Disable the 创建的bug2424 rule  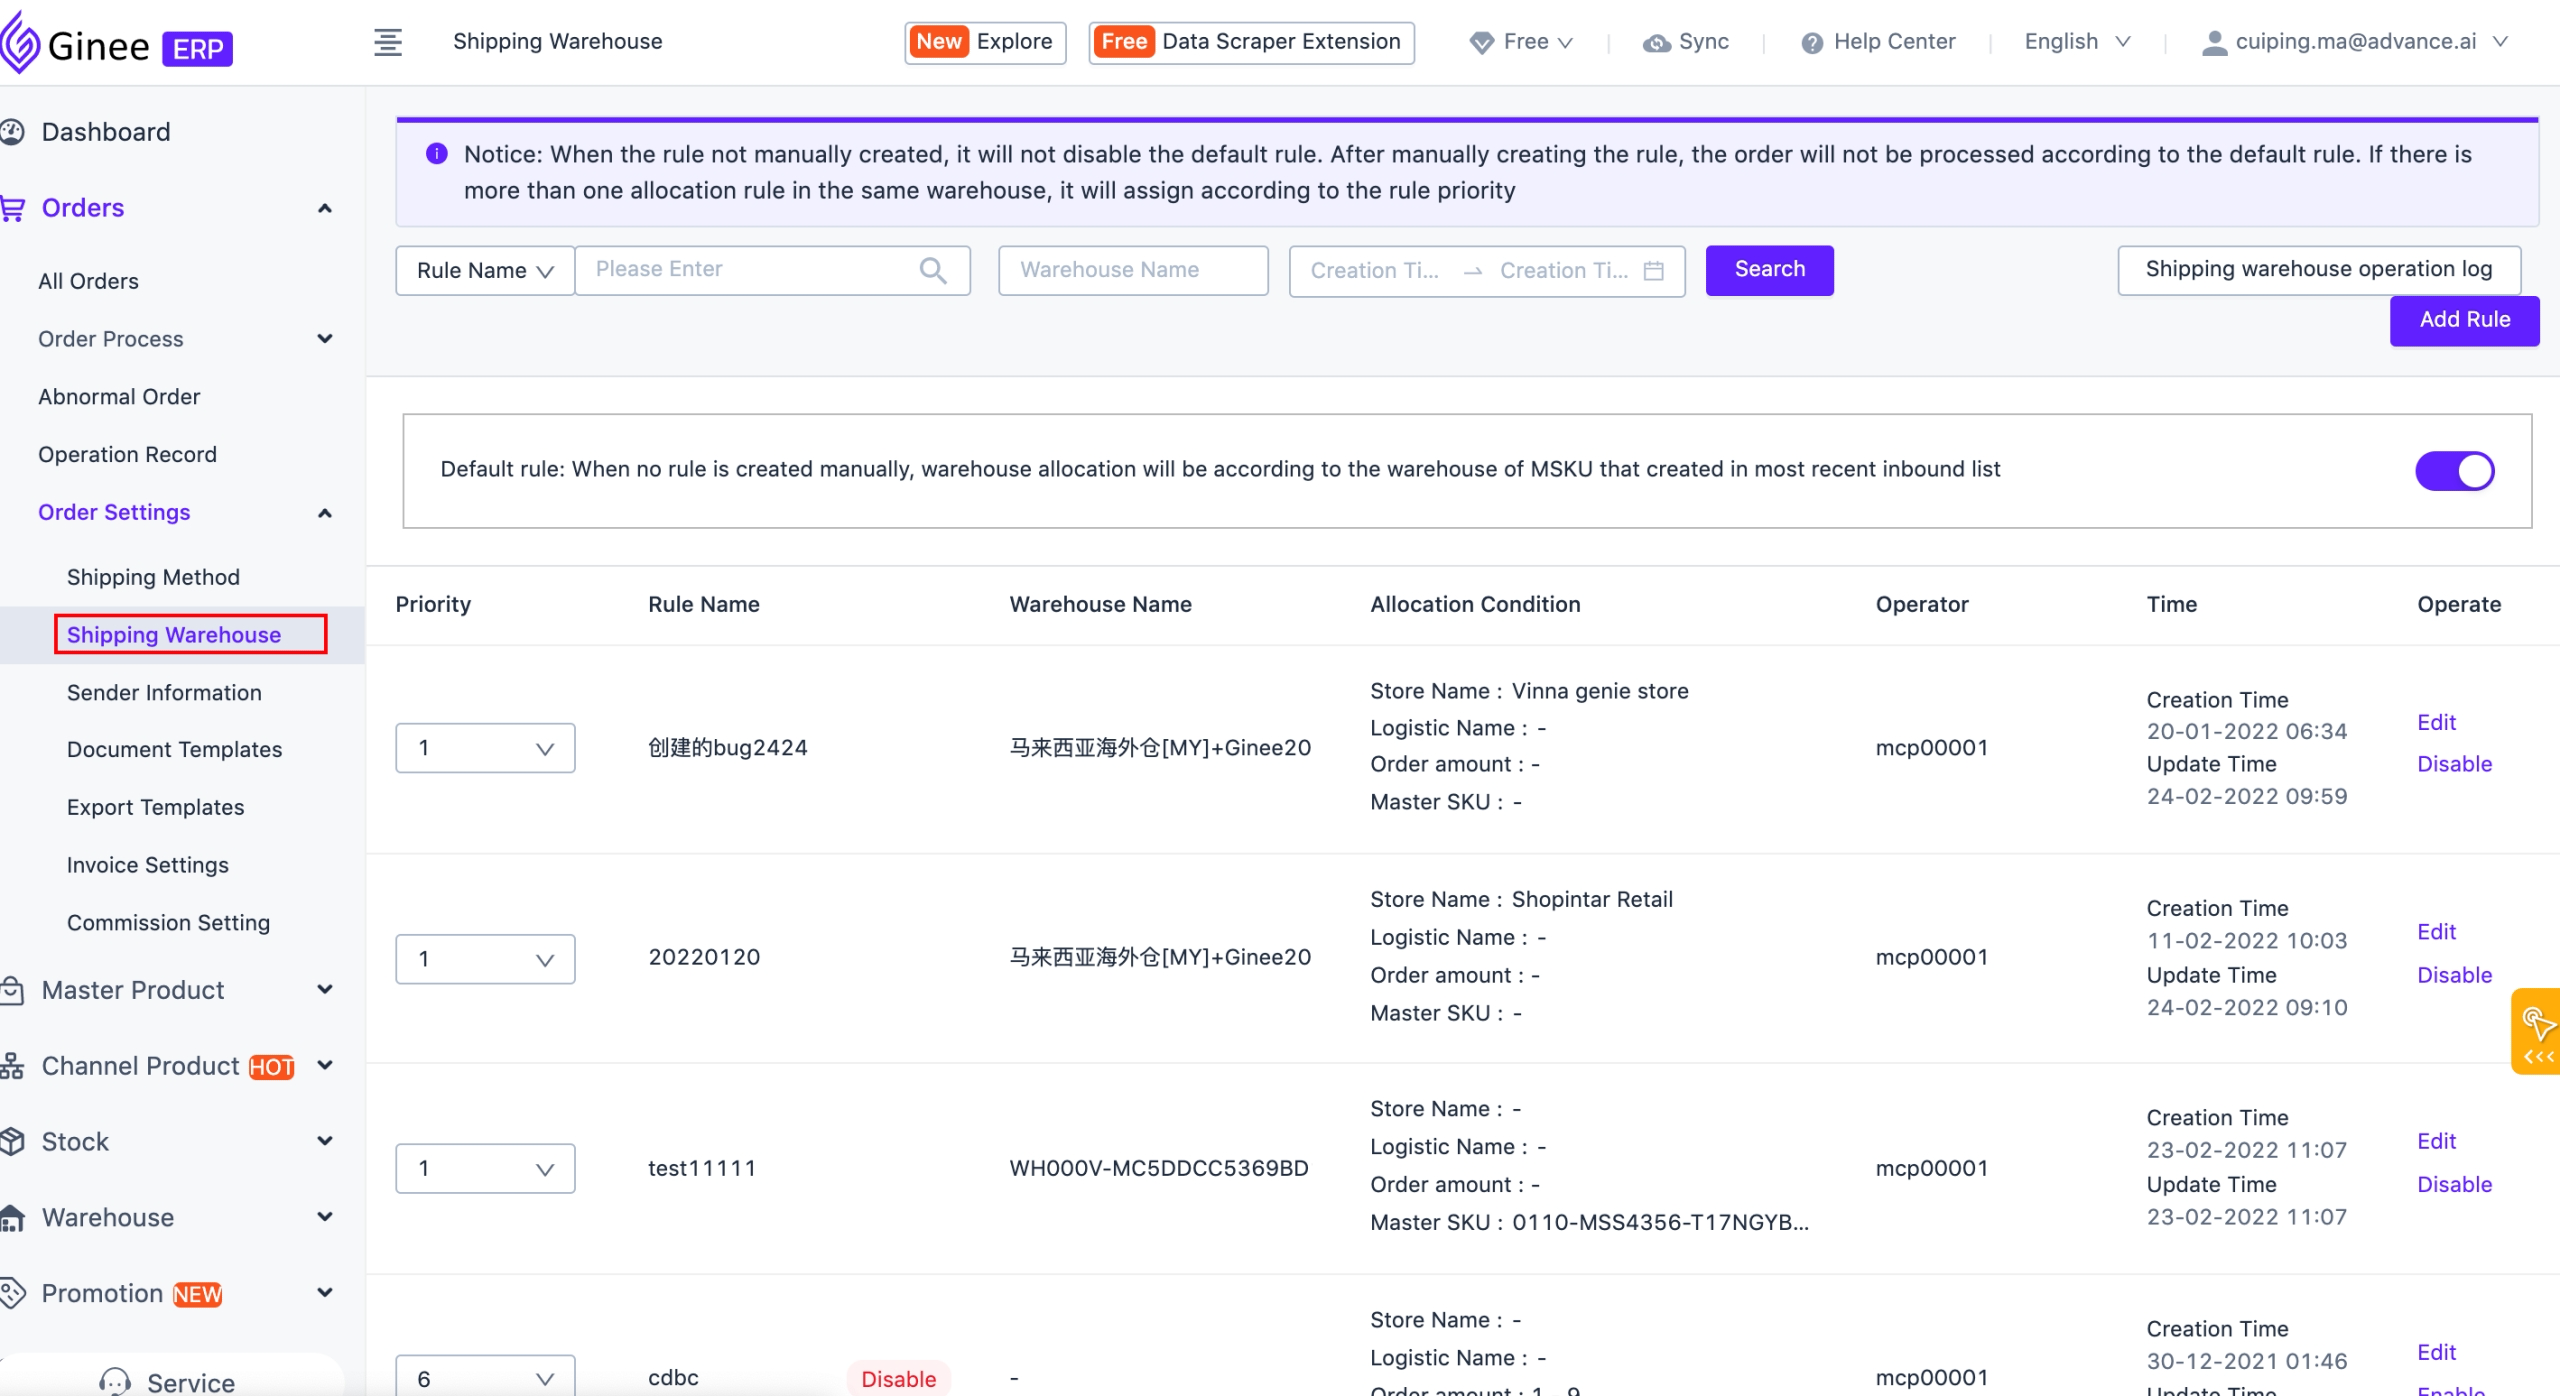(x=2453, y=764)
